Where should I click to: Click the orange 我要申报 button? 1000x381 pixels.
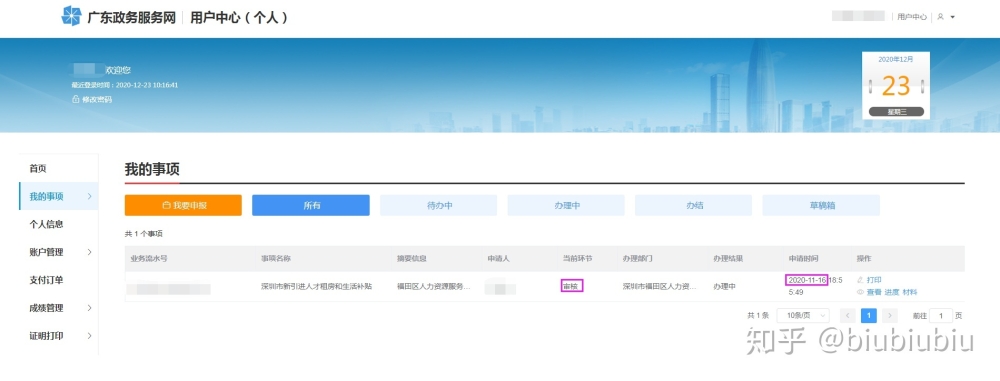pos(183,205)
